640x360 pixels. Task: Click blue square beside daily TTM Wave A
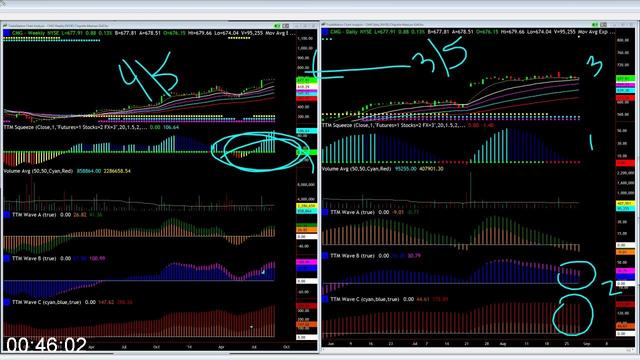325,212
